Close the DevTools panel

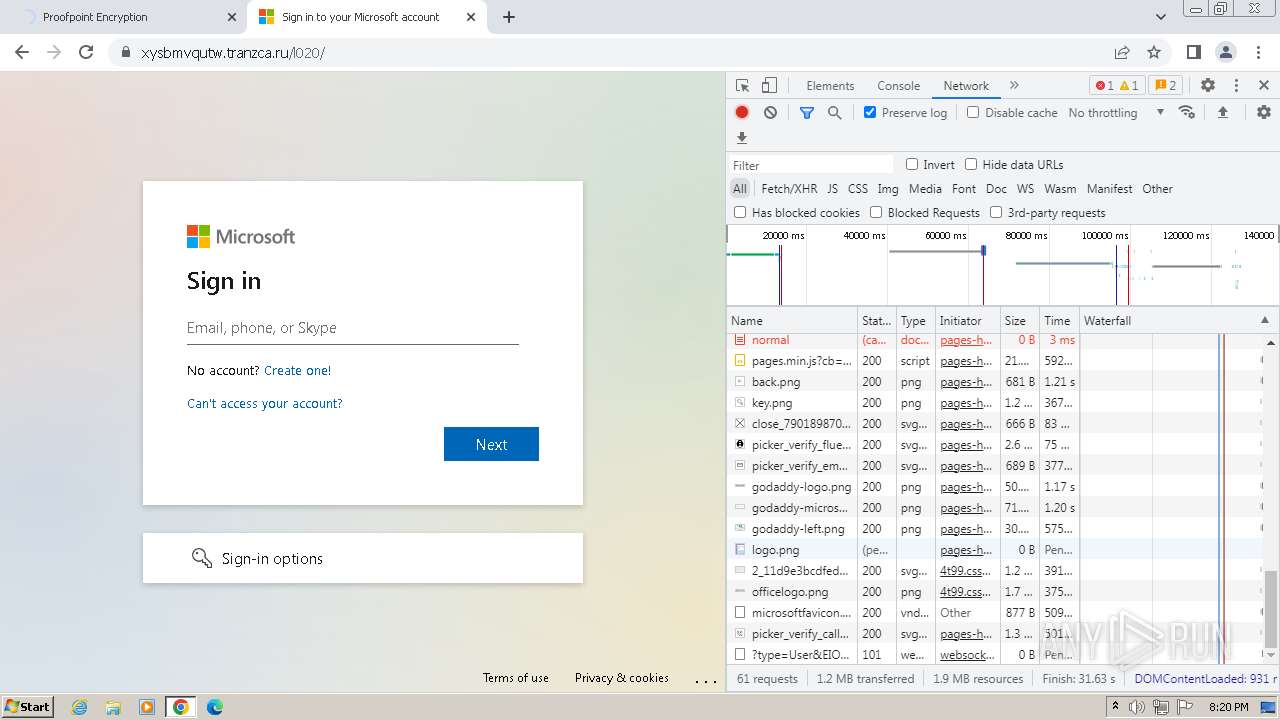[x=1264, y=86]
